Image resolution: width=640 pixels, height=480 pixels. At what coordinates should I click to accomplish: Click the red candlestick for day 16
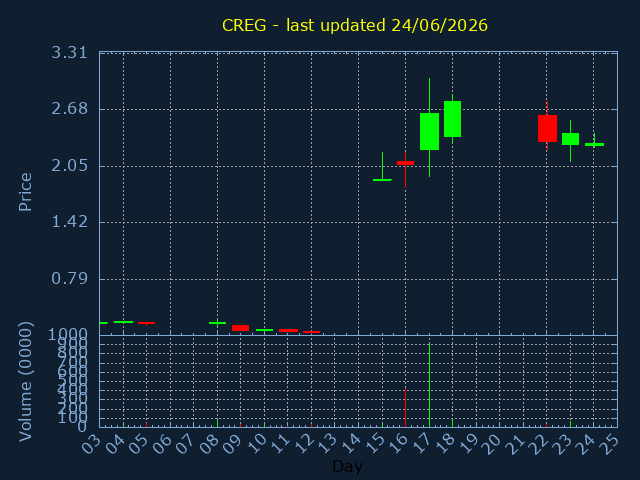point(405,163)
